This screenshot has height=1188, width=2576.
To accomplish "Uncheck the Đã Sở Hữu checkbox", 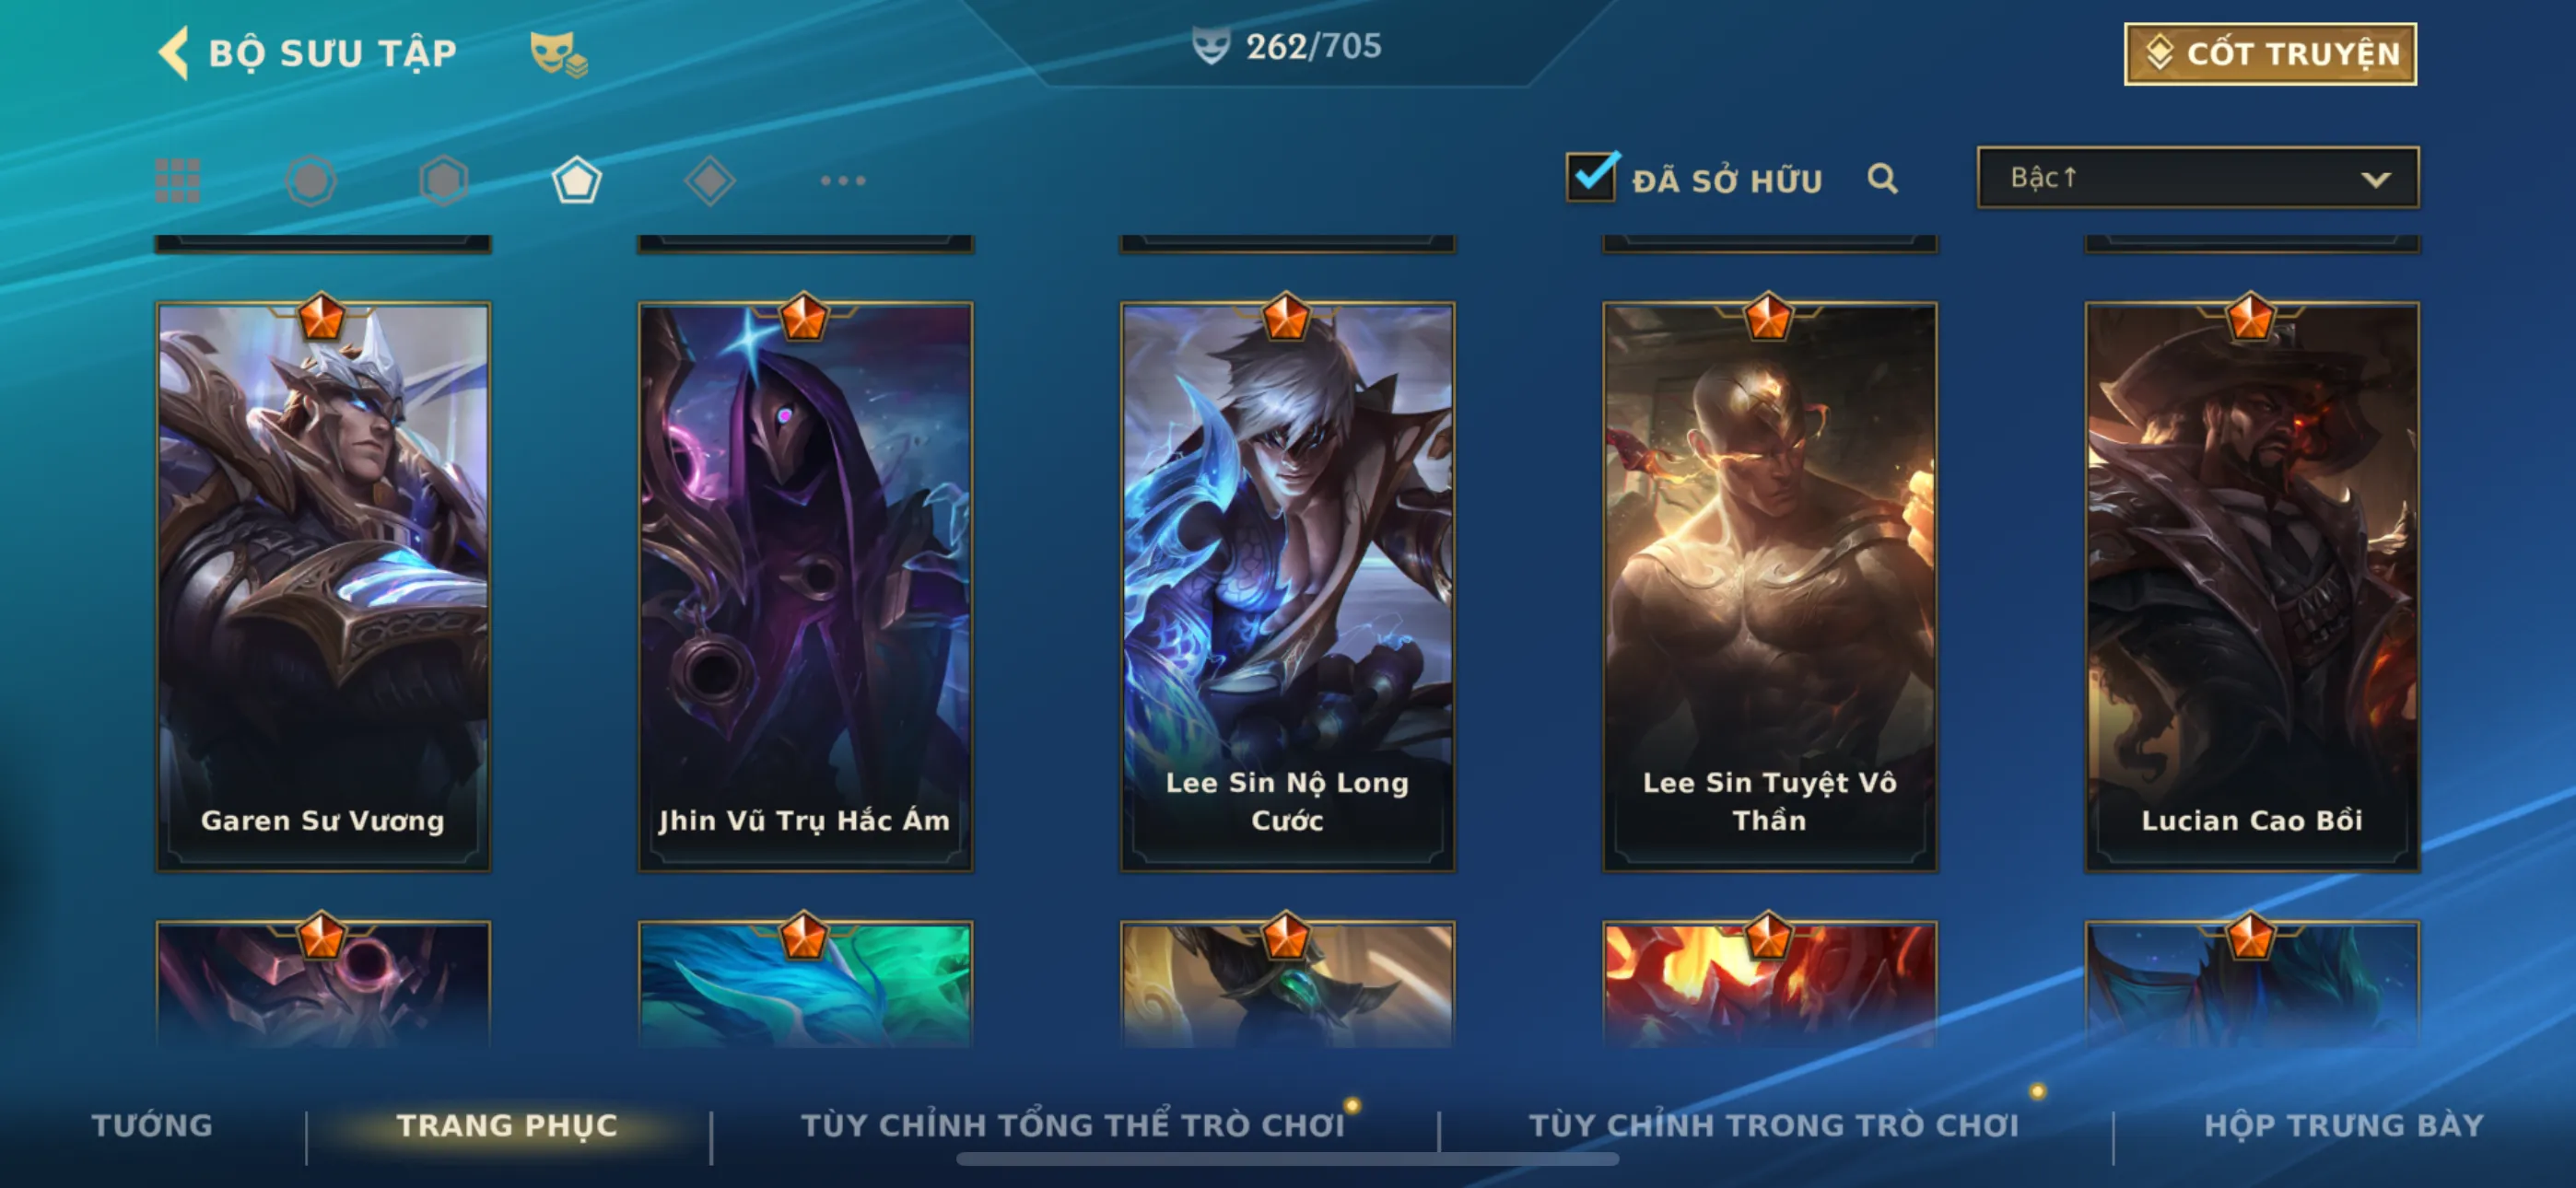I will point(1592,177).
